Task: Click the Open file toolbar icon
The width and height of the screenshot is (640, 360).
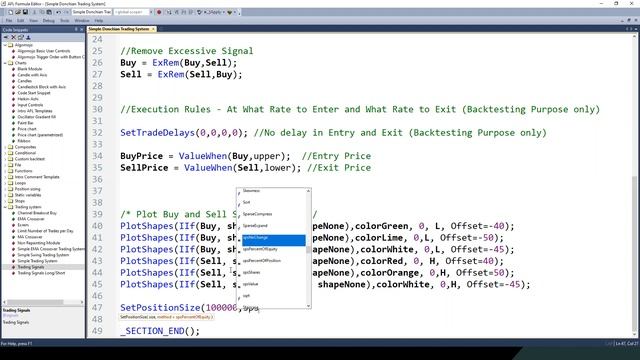Action: coord(18,12)
